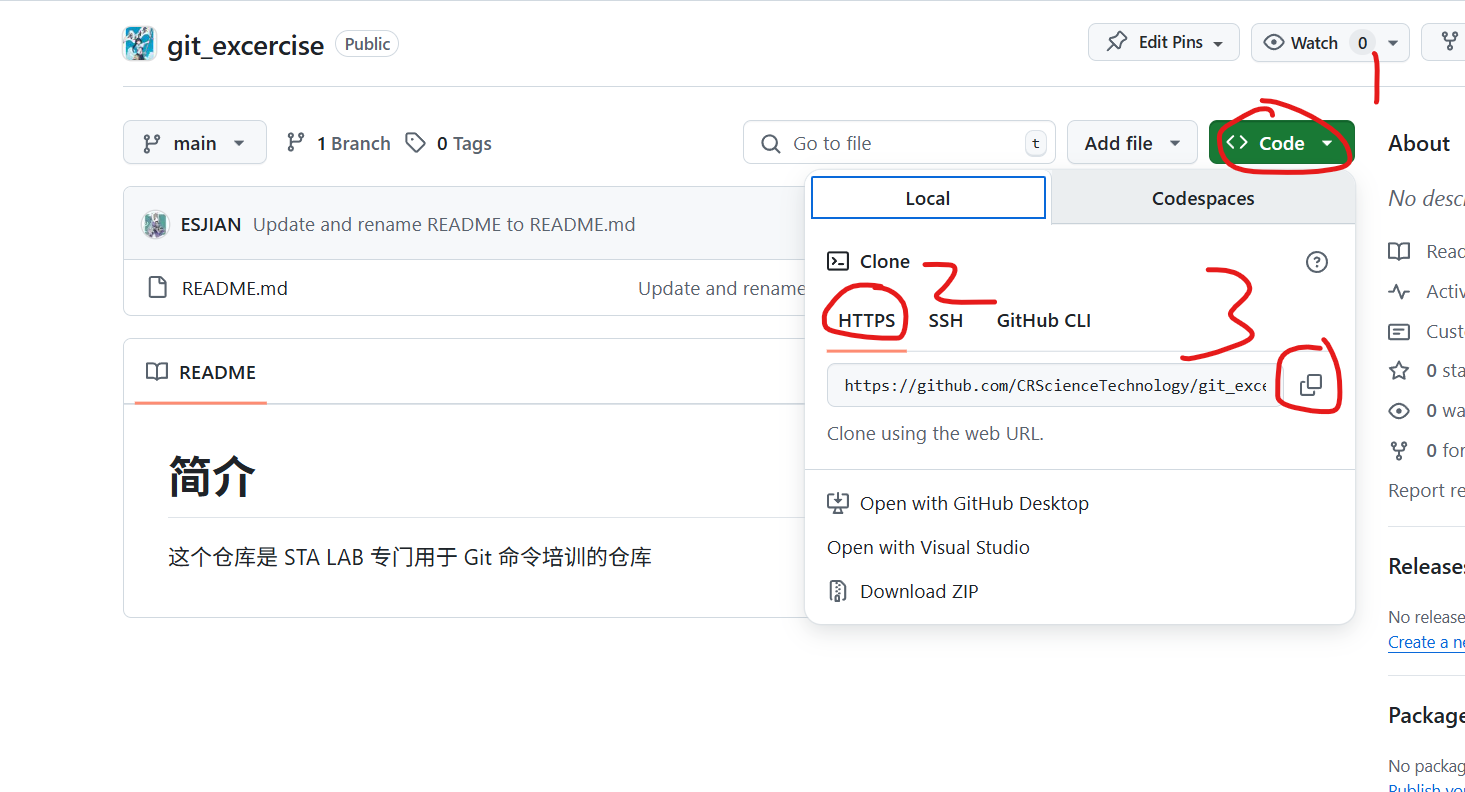Click the Clone help question-mark icon

1317,262
